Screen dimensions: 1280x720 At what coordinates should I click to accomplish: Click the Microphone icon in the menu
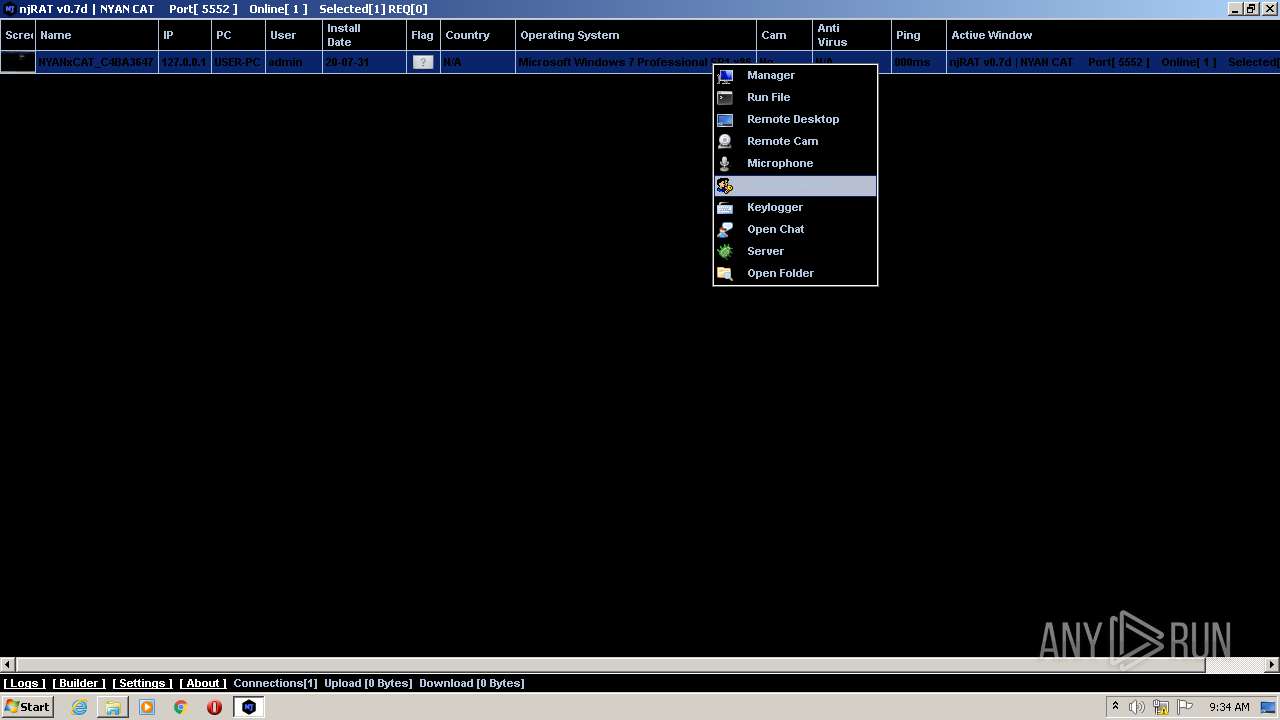coord(725,163)
